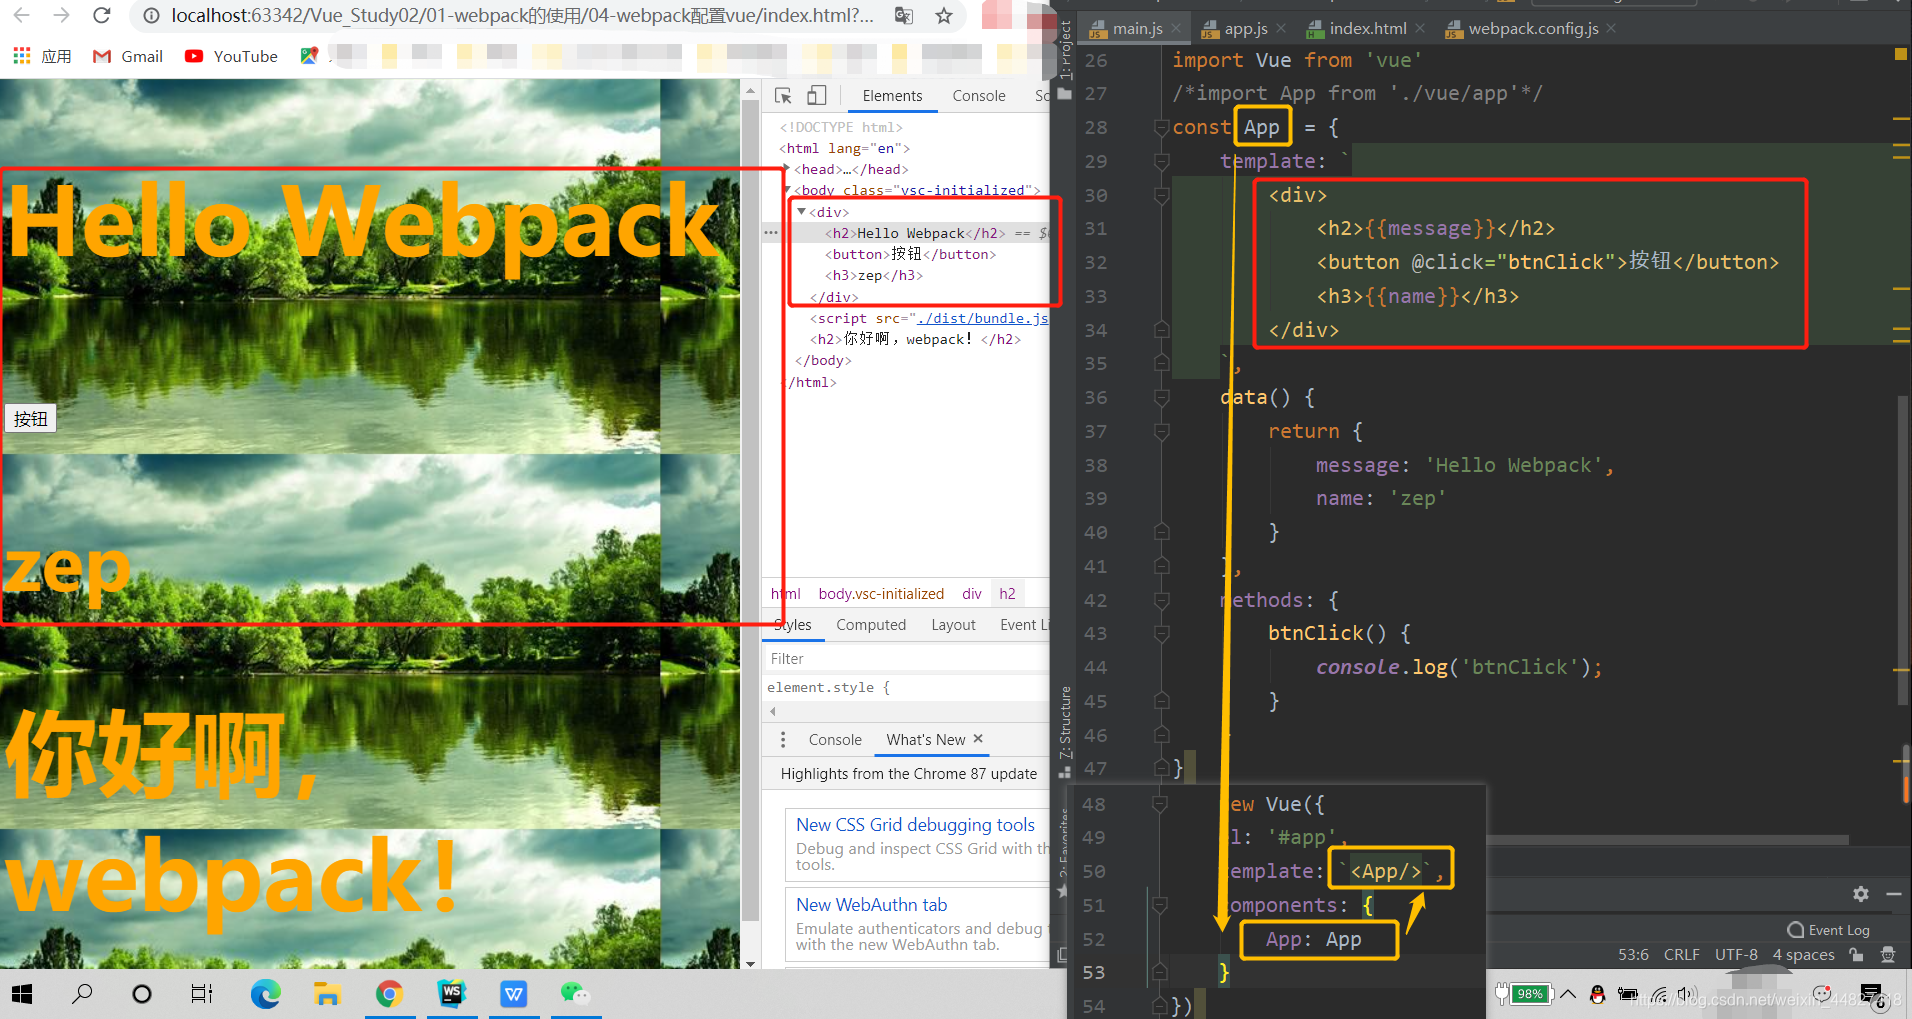Toggle DevTools device toolbar
Screen dimensions: 1912x1019
pyautogui.click(x=817, y=95)
